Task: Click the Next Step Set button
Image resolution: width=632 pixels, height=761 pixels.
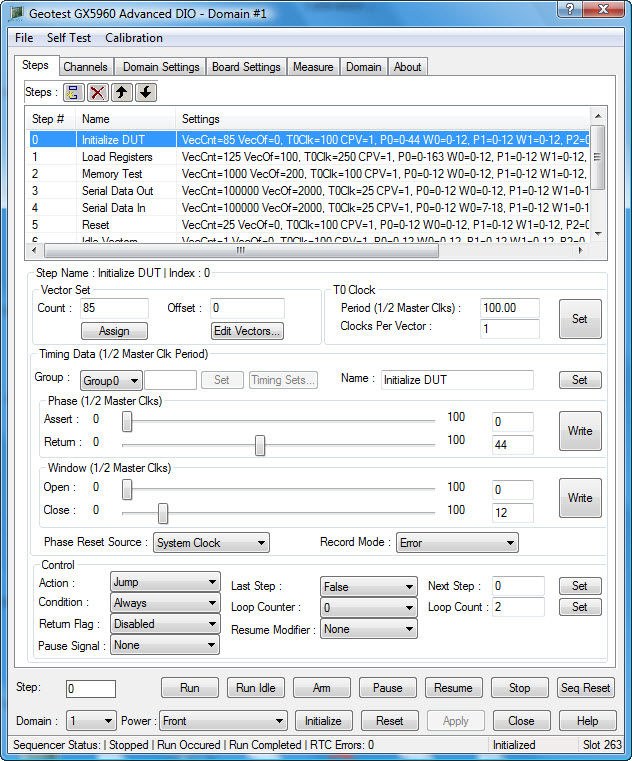Action: 580,586
